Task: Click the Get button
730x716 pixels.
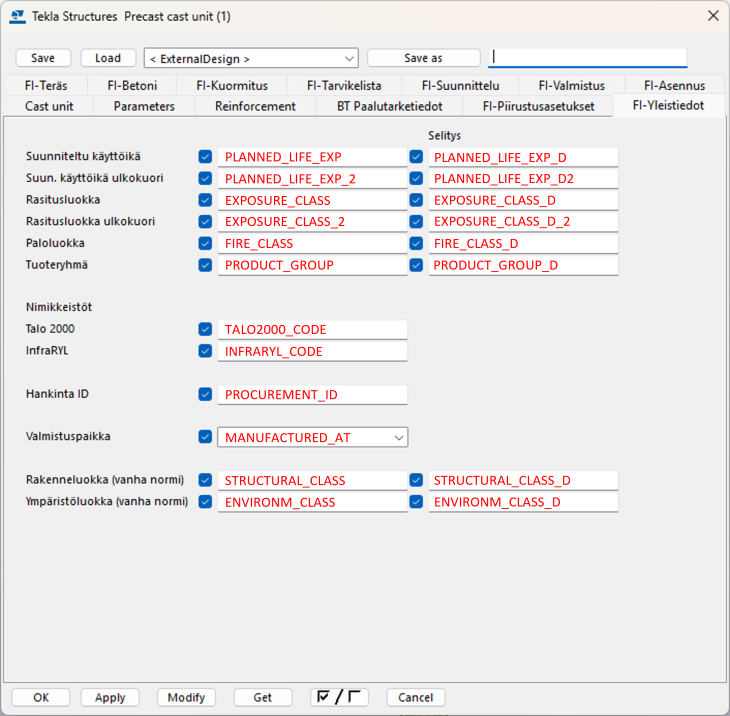Action: pos(263,697)
